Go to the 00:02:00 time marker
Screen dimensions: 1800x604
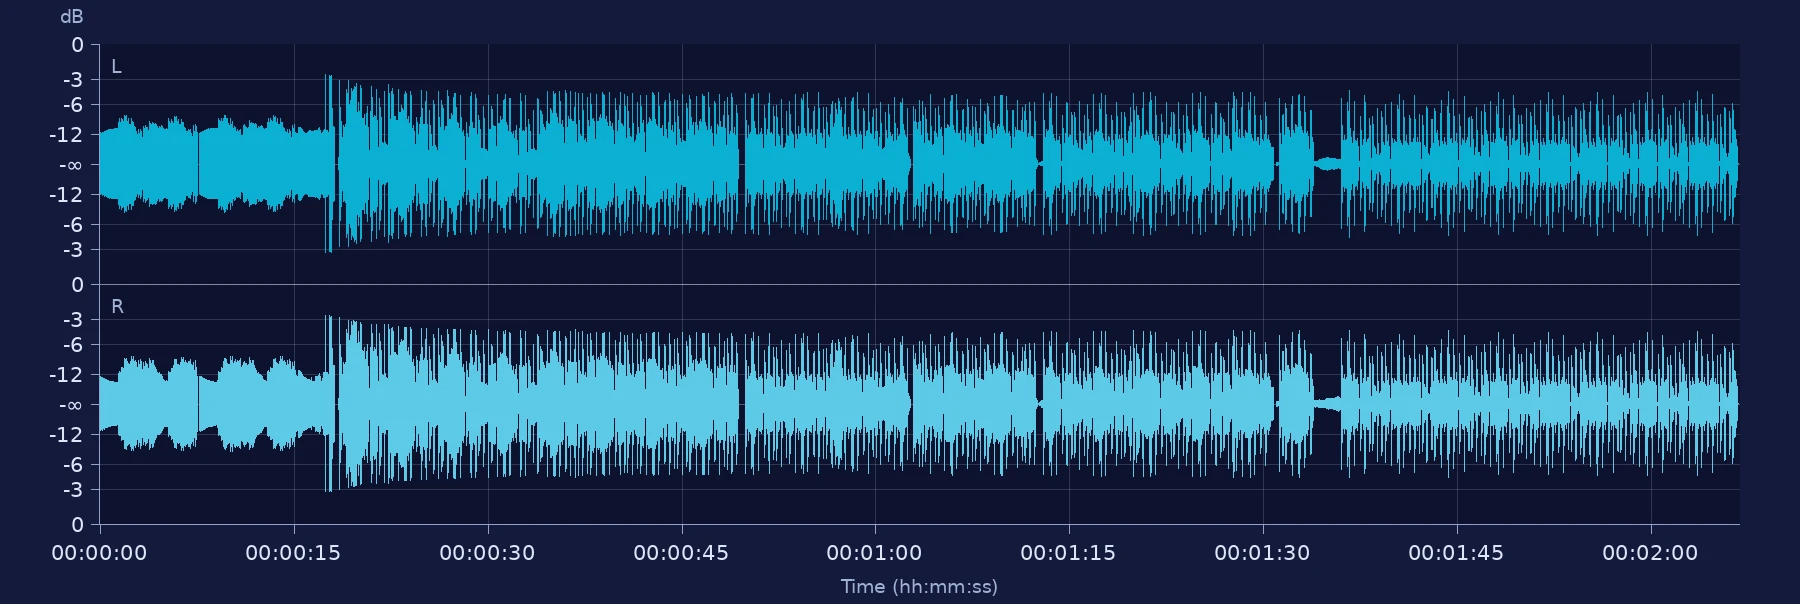1650,553
